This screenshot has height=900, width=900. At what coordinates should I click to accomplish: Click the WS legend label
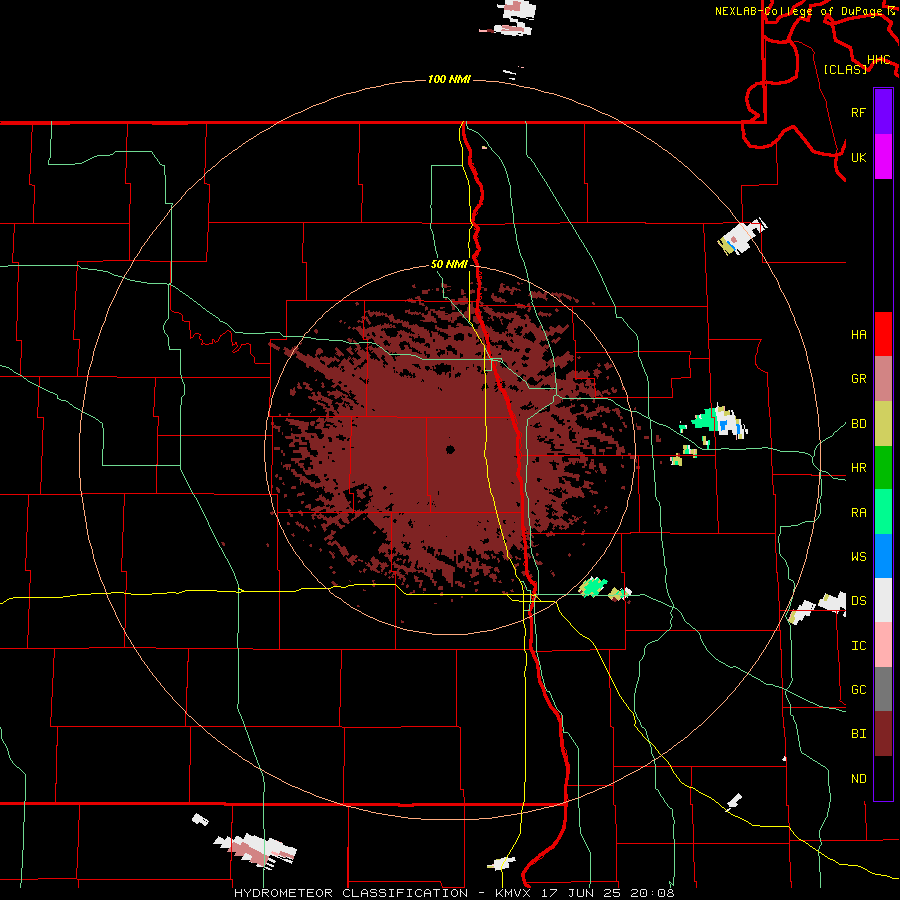pos(858,557)
